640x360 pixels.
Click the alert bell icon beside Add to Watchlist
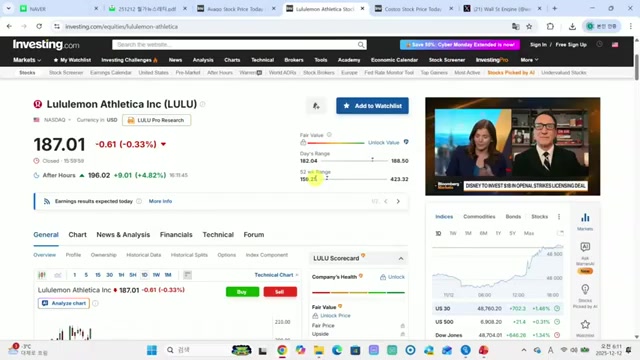point(316,106)
